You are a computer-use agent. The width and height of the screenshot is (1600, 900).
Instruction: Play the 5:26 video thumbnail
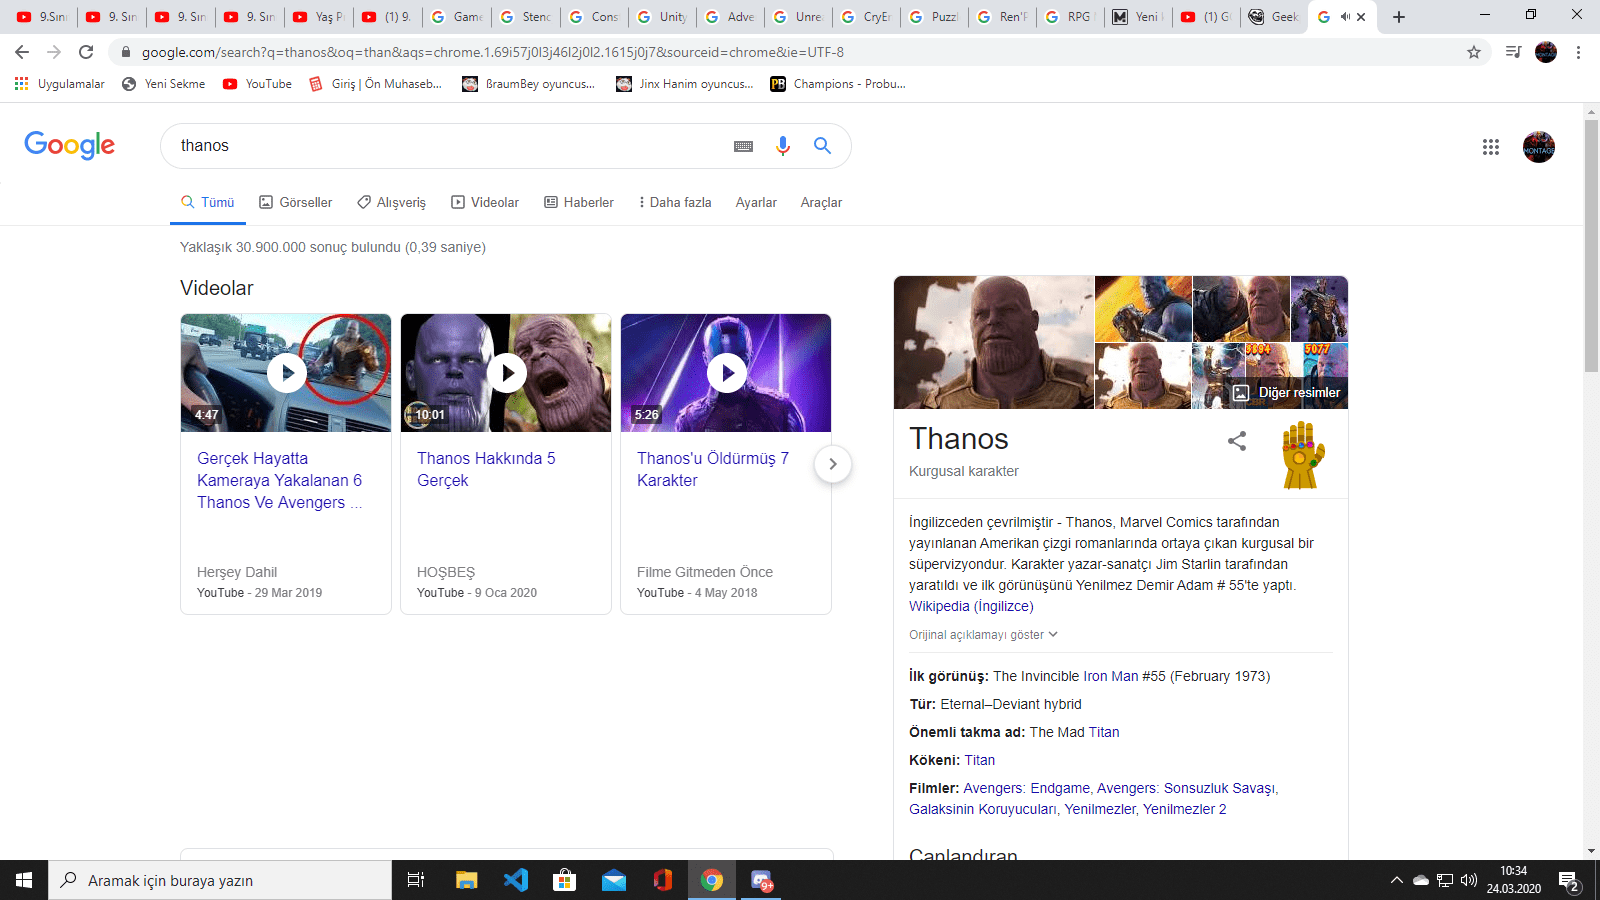click(726, 373)
